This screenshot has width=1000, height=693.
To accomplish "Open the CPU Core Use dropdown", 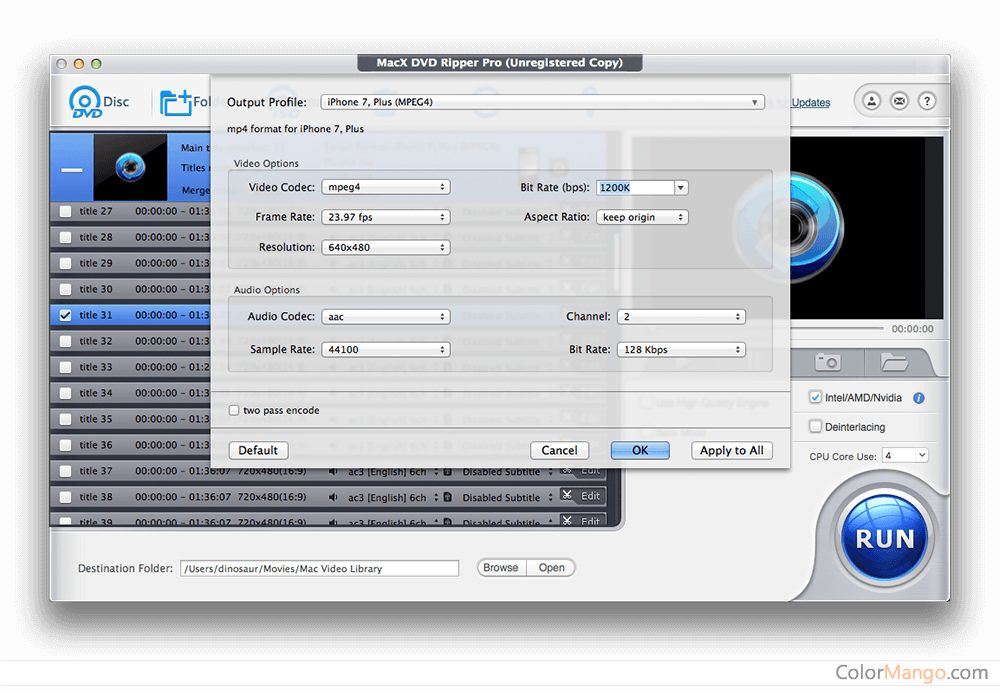I will [x=905, y=455].
